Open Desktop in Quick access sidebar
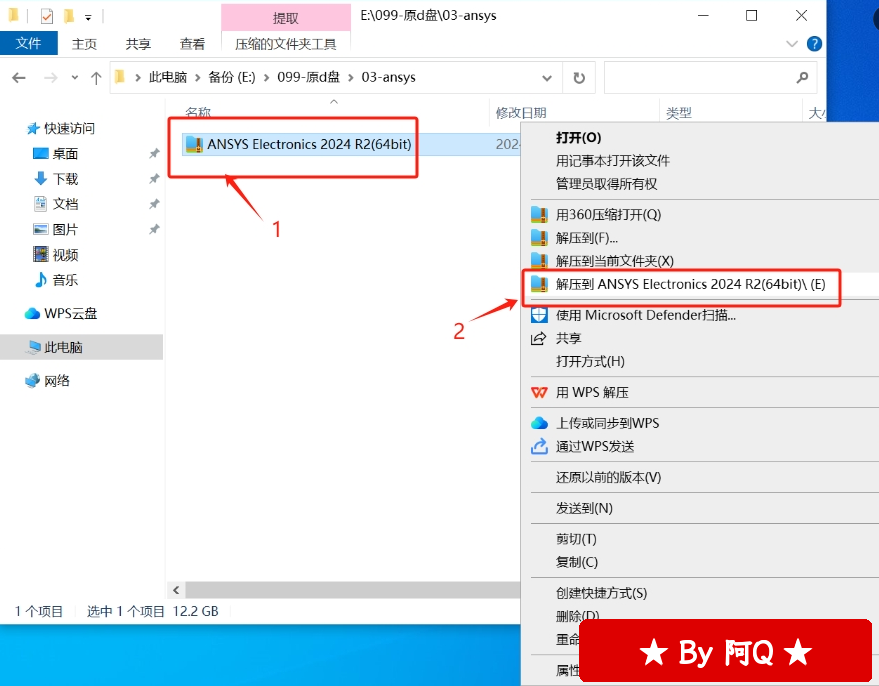This screenshot has height=686, width=879. click(x=65, y=154)
